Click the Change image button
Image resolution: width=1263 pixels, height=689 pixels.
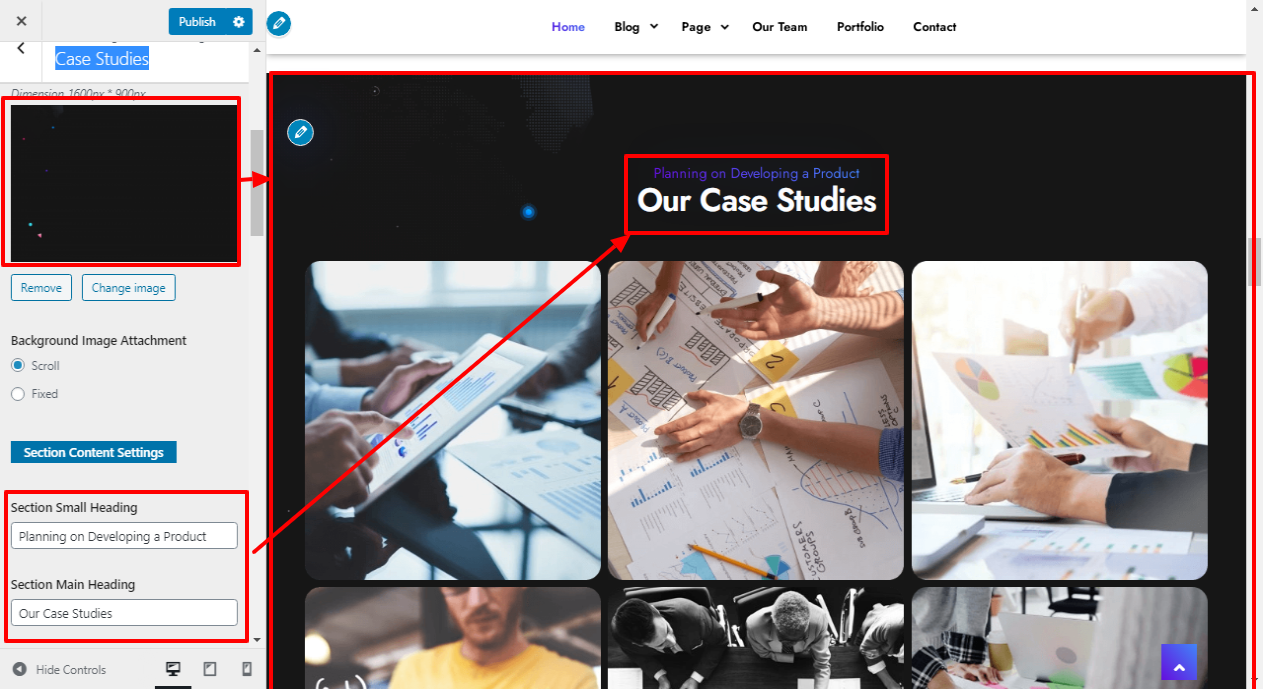coord(129,288)
